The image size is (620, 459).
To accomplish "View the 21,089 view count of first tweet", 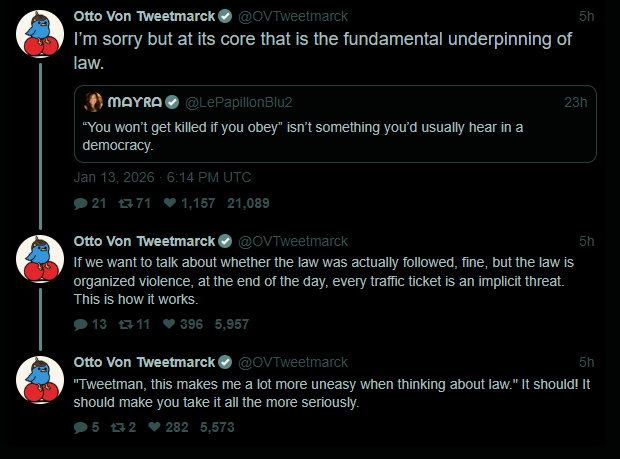I will pos(249,204).
